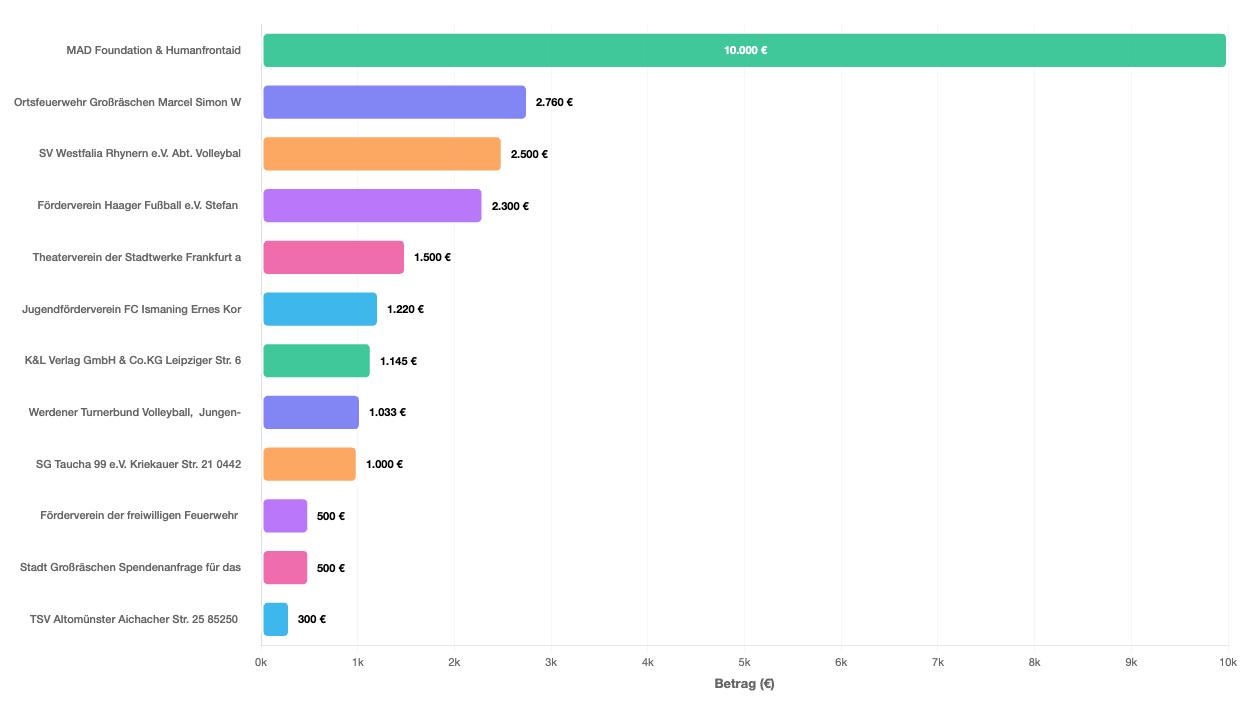Click the orange SG Taucha 99 bar

pos(309,464)
